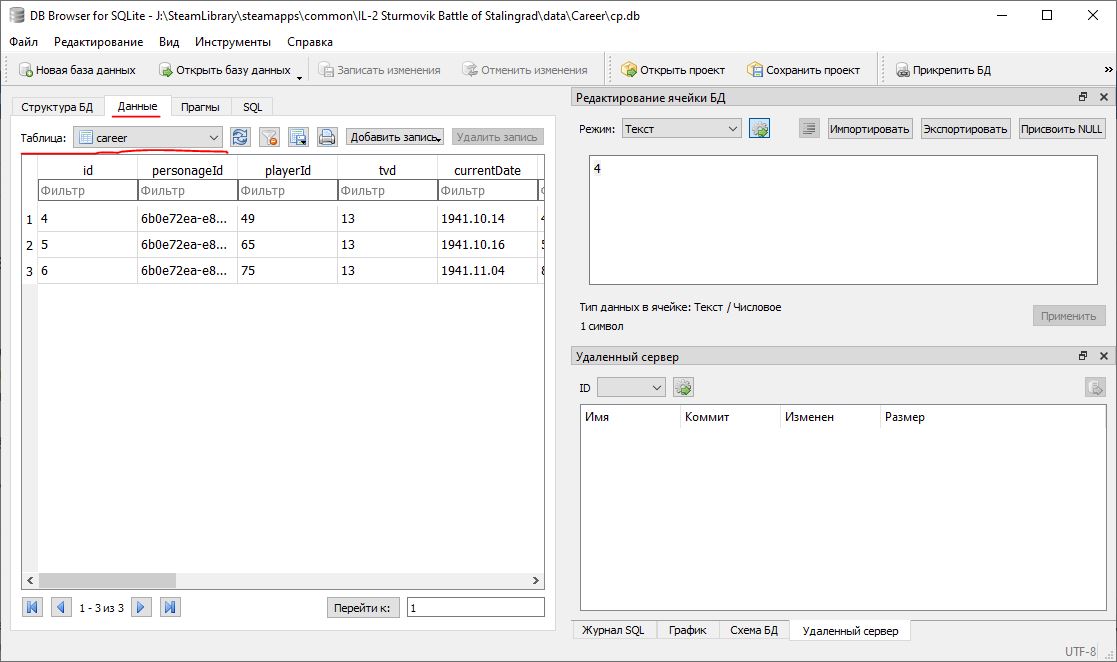Go to previous page icon
Image resolution: width=1117 pixels, height=662 pixels.
[x=61, y=607]
